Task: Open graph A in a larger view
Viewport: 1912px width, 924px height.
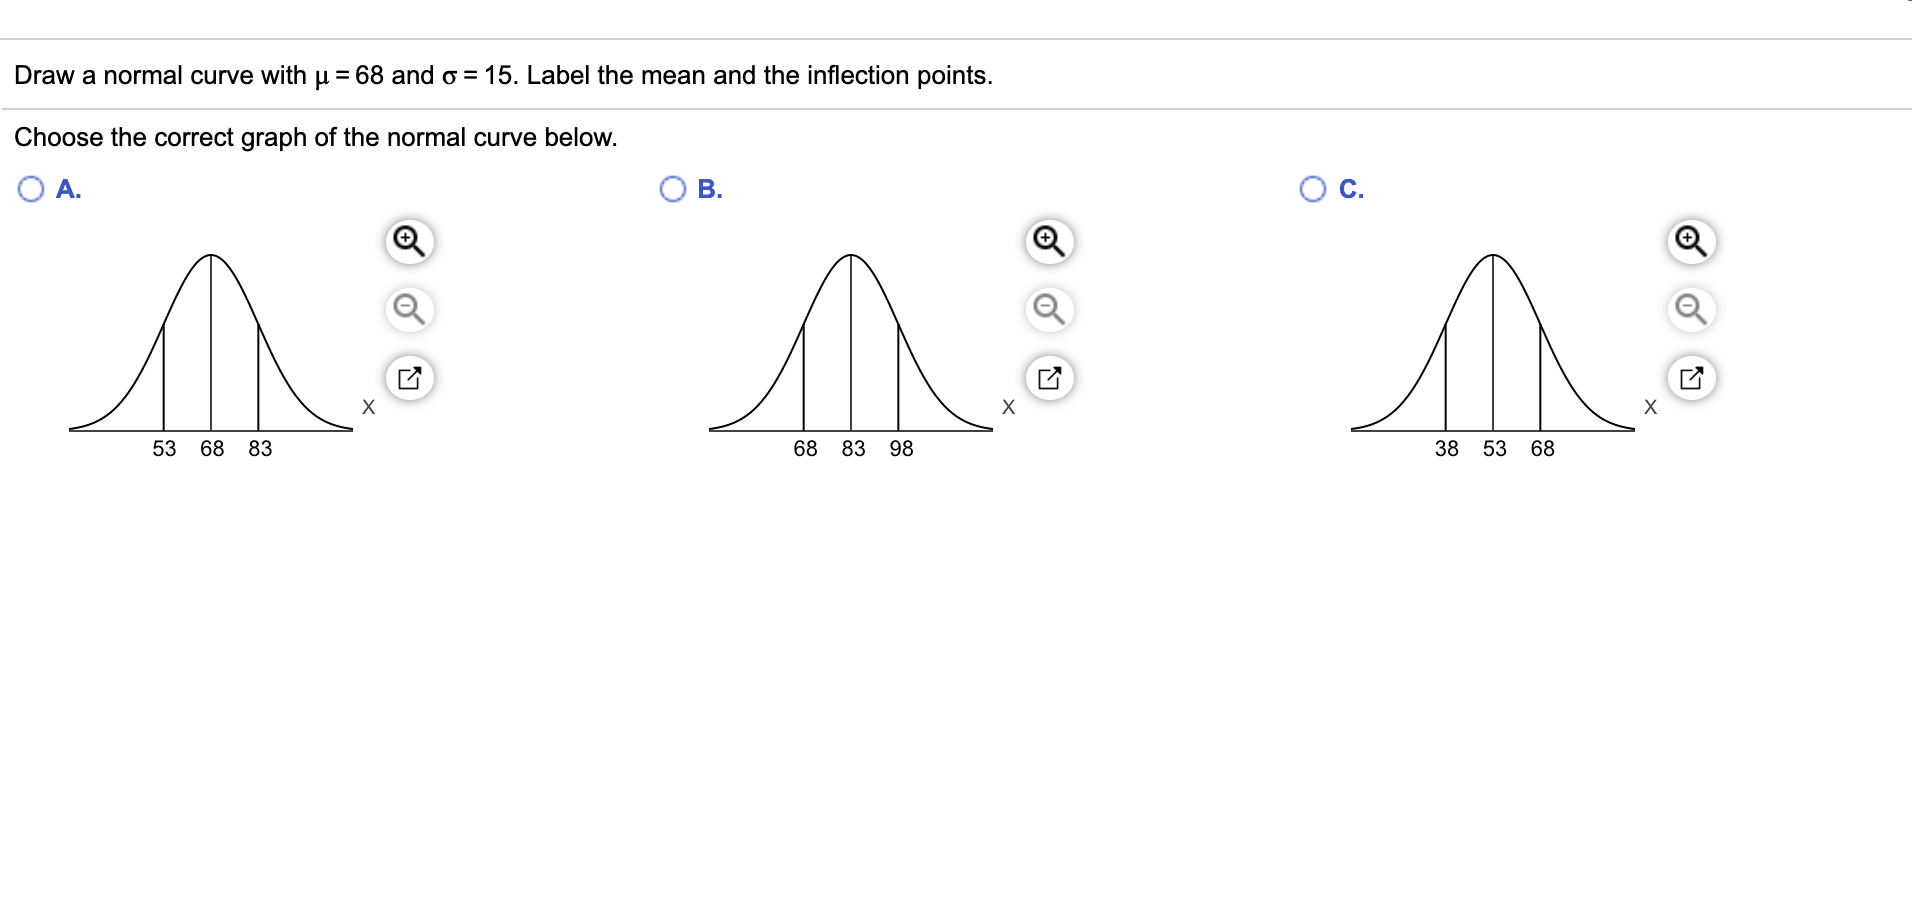Action: pyautogui.click(x=409, y=378)
